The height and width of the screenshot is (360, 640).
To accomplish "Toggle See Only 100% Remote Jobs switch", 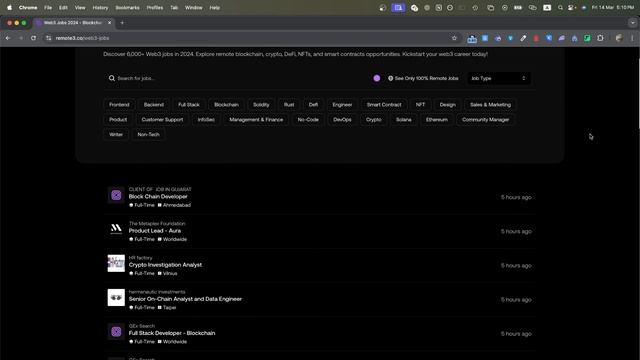I will (x=377, y=78).
